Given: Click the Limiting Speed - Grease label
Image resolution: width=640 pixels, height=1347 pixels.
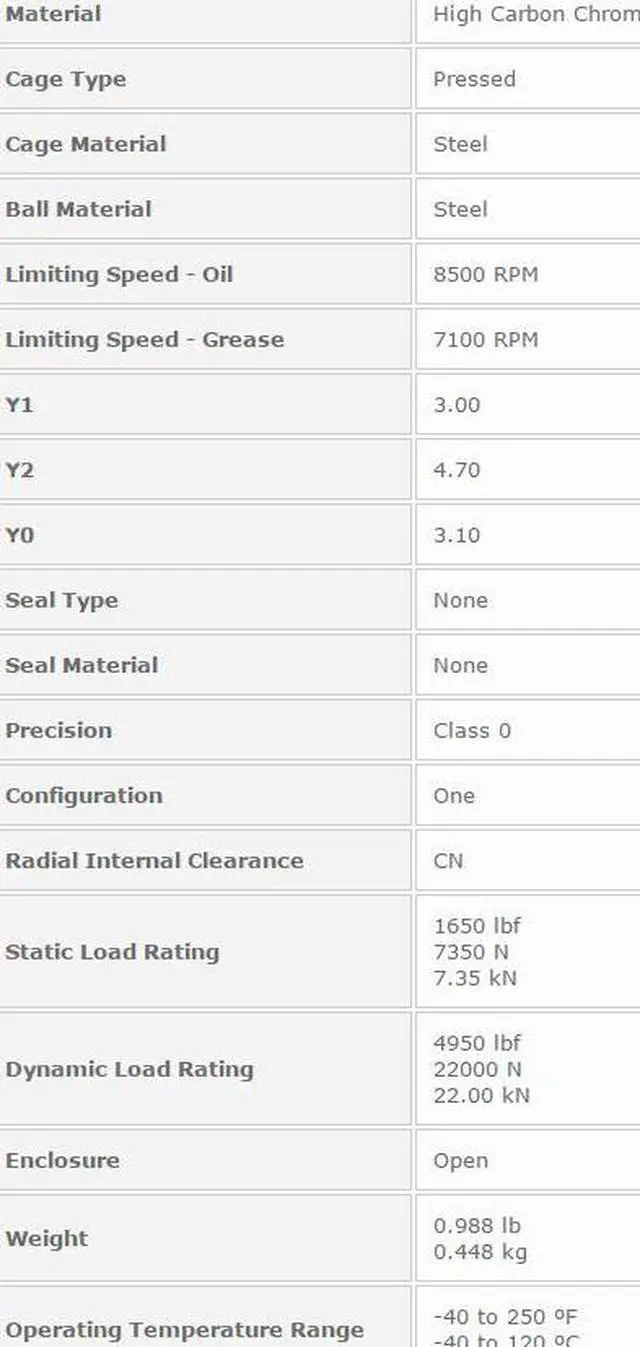Looking at the screenshot, I should [145, 340].
